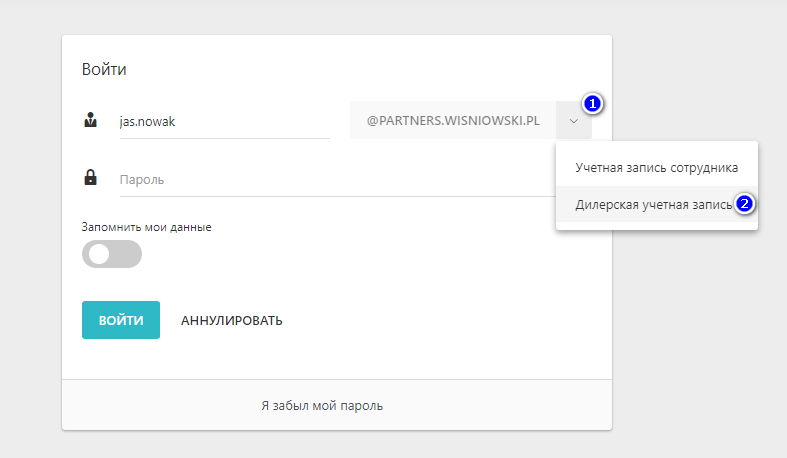The width and height of the screenshot is (787, 458).
Task: Choose "Дилерская учетная запись" option
Action: [x=650, y=204]
